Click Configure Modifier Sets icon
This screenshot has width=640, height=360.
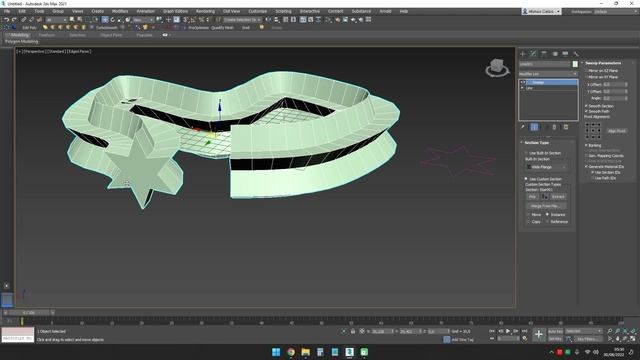(x=566, y=127)
